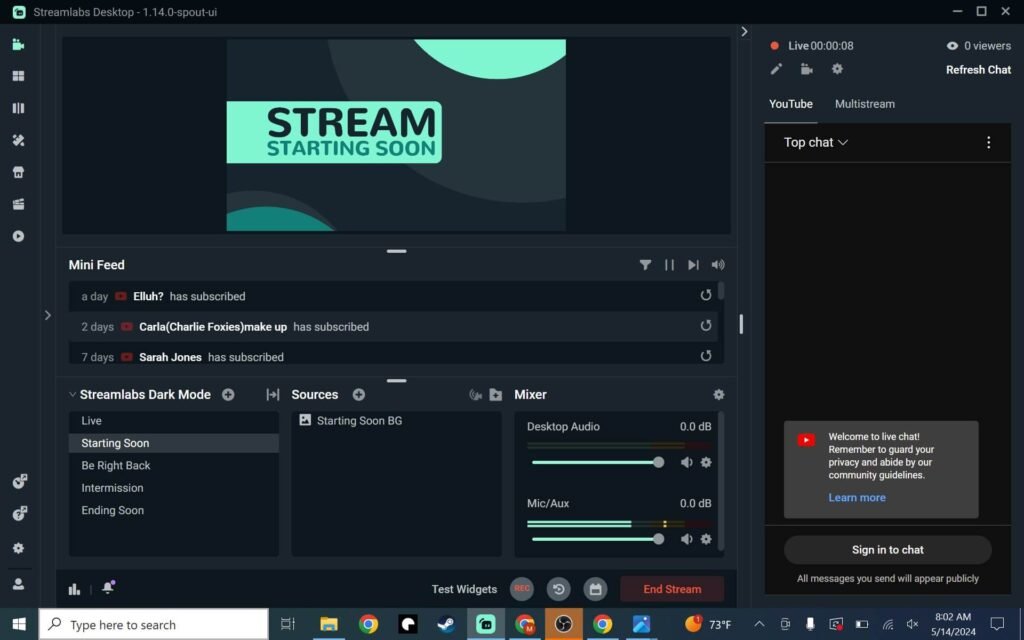Select the Starting Soon BG source

click(396, 421)
